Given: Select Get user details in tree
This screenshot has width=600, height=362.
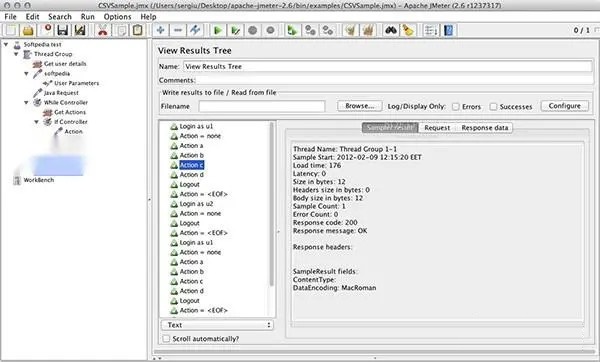Looking at the screenshot, I should pyautogui.click(x=65, y=64).
